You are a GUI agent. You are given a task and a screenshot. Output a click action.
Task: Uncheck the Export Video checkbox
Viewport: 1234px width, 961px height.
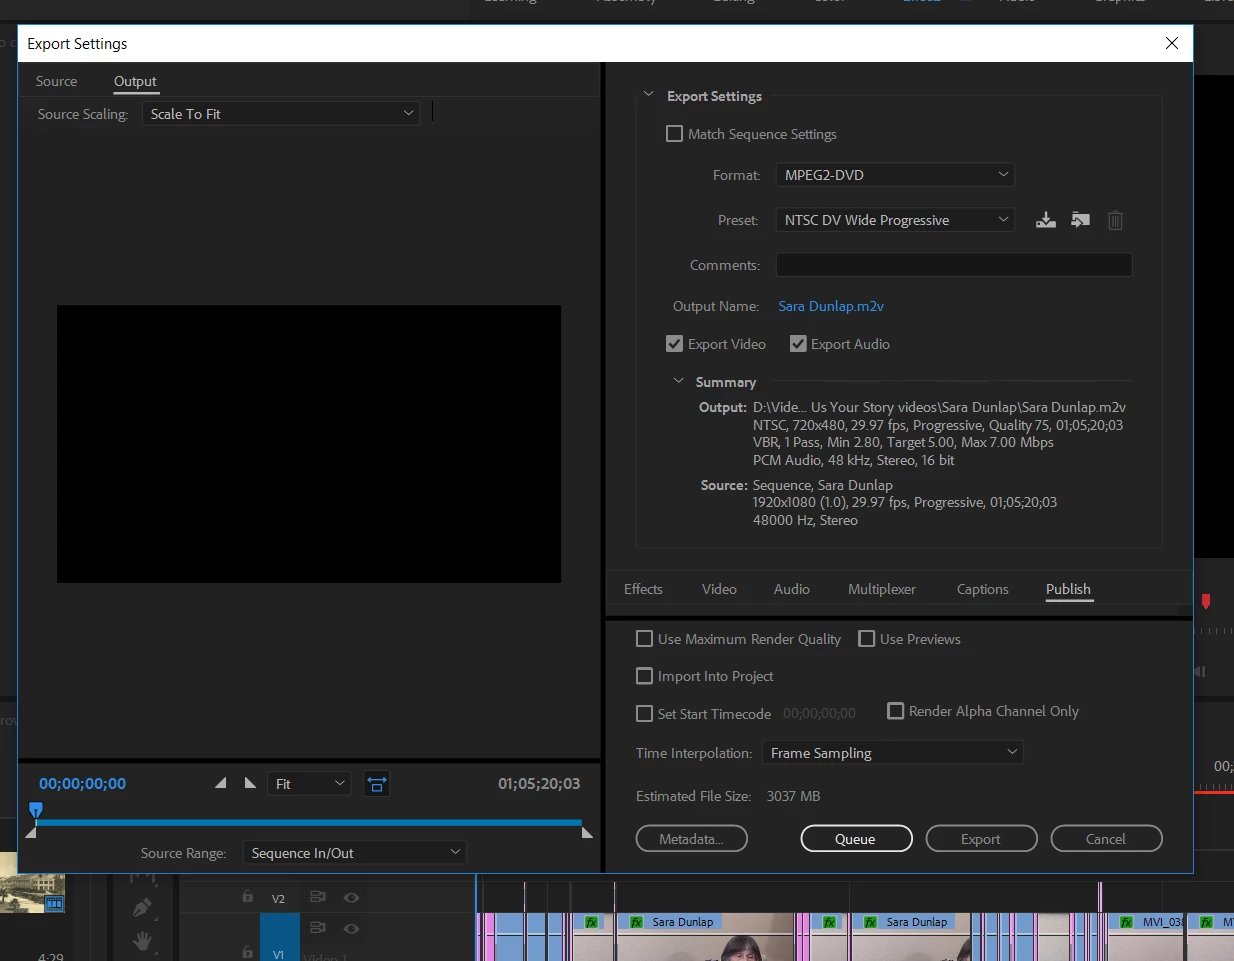click(674, 344)
